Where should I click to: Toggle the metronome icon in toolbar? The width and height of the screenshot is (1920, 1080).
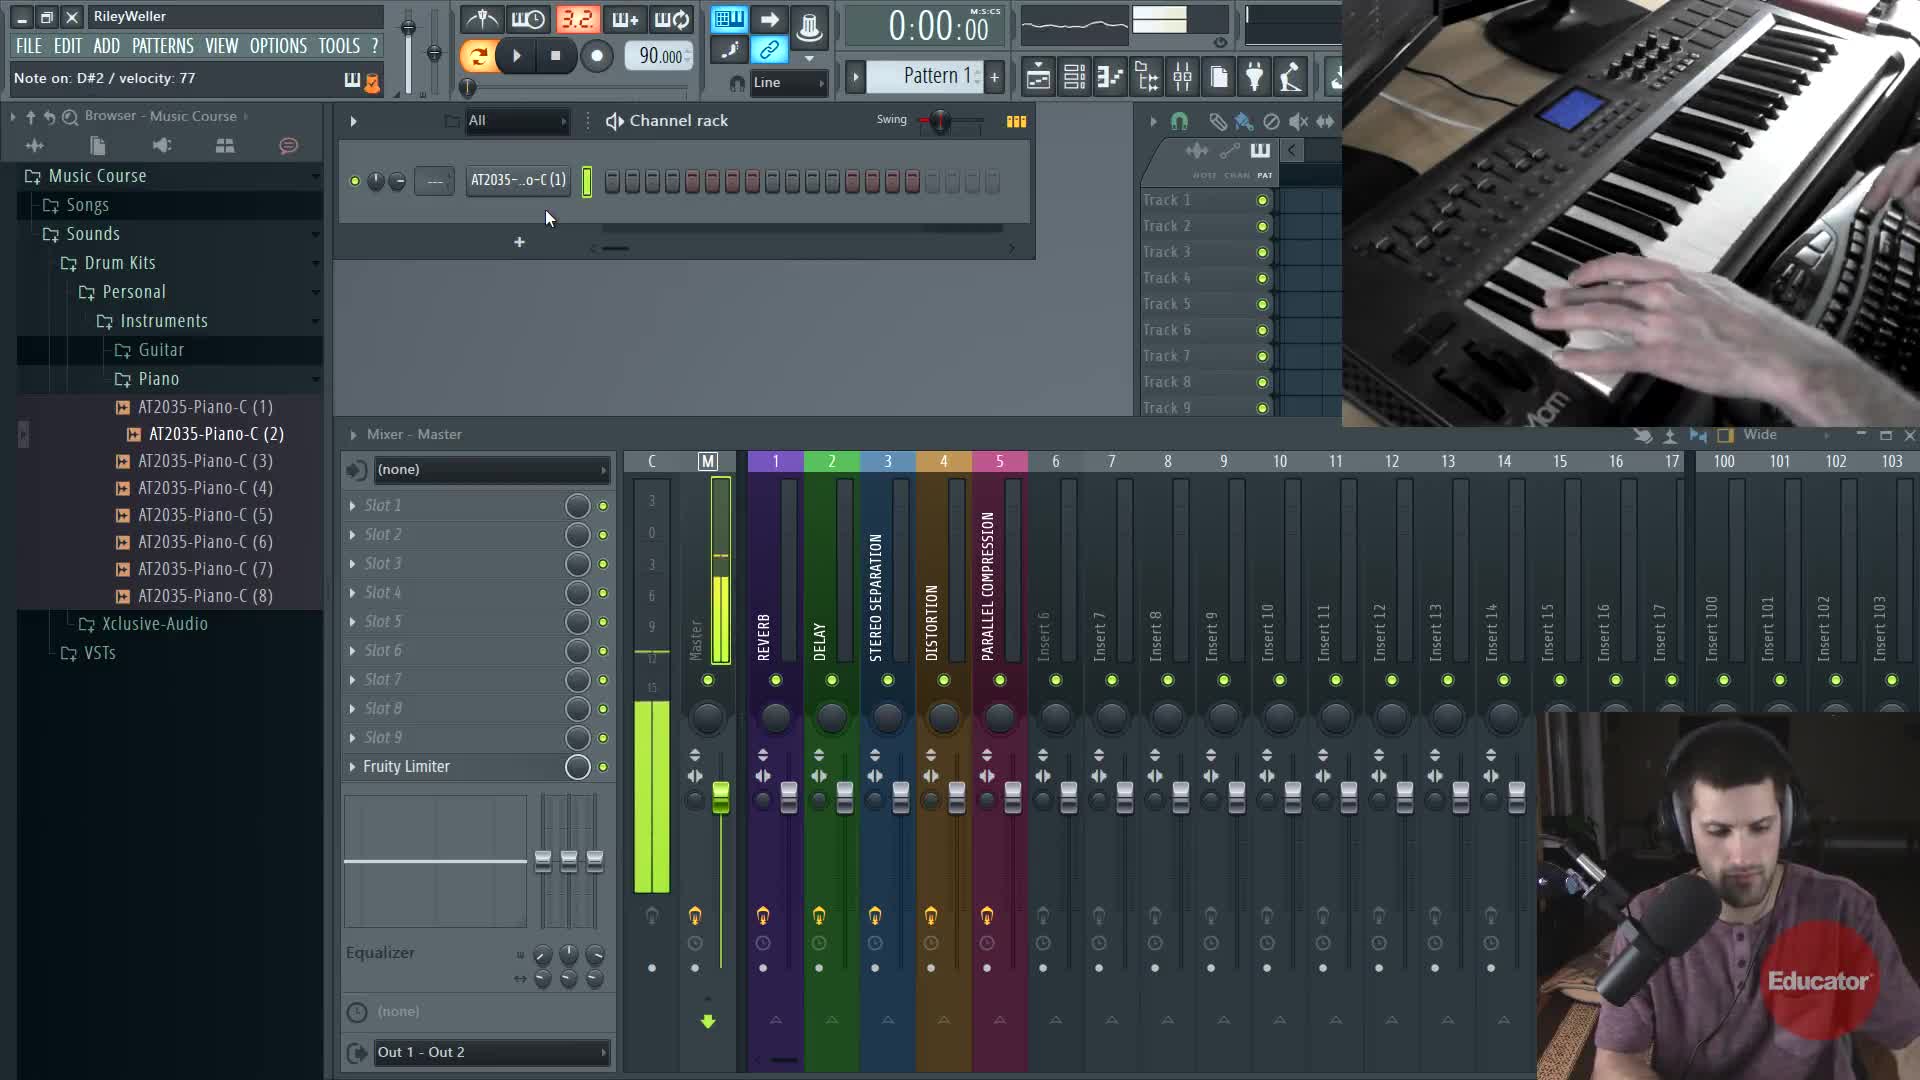(482, 19)
